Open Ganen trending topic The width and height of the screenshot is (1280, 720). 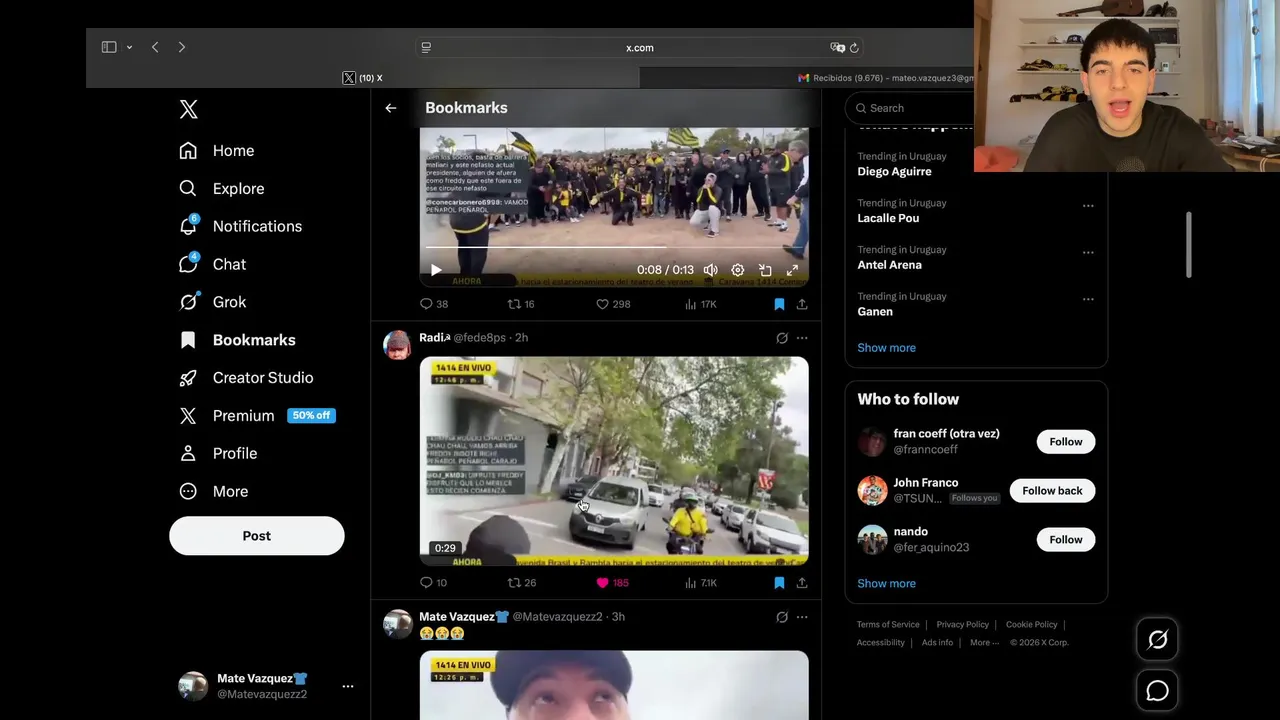coord(875,312)
